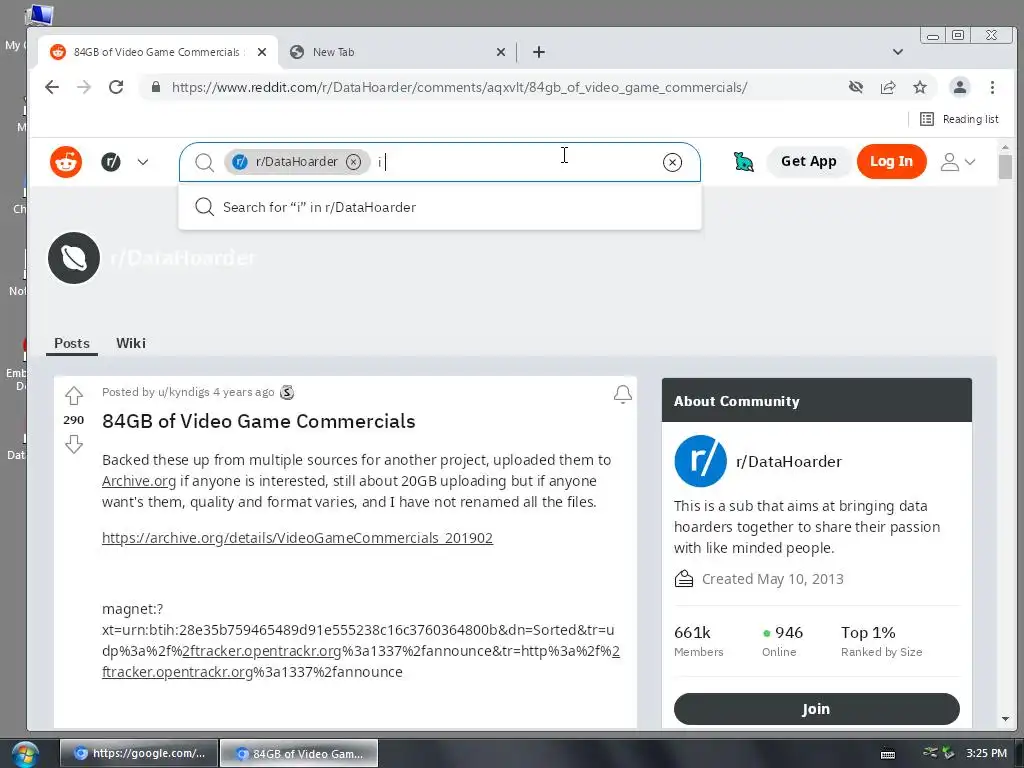The height and width of the screenshot is (768, 1024).
Task: Open archive.org VideoGameCommercials_201902 link
Action: (x=297, y=538)
